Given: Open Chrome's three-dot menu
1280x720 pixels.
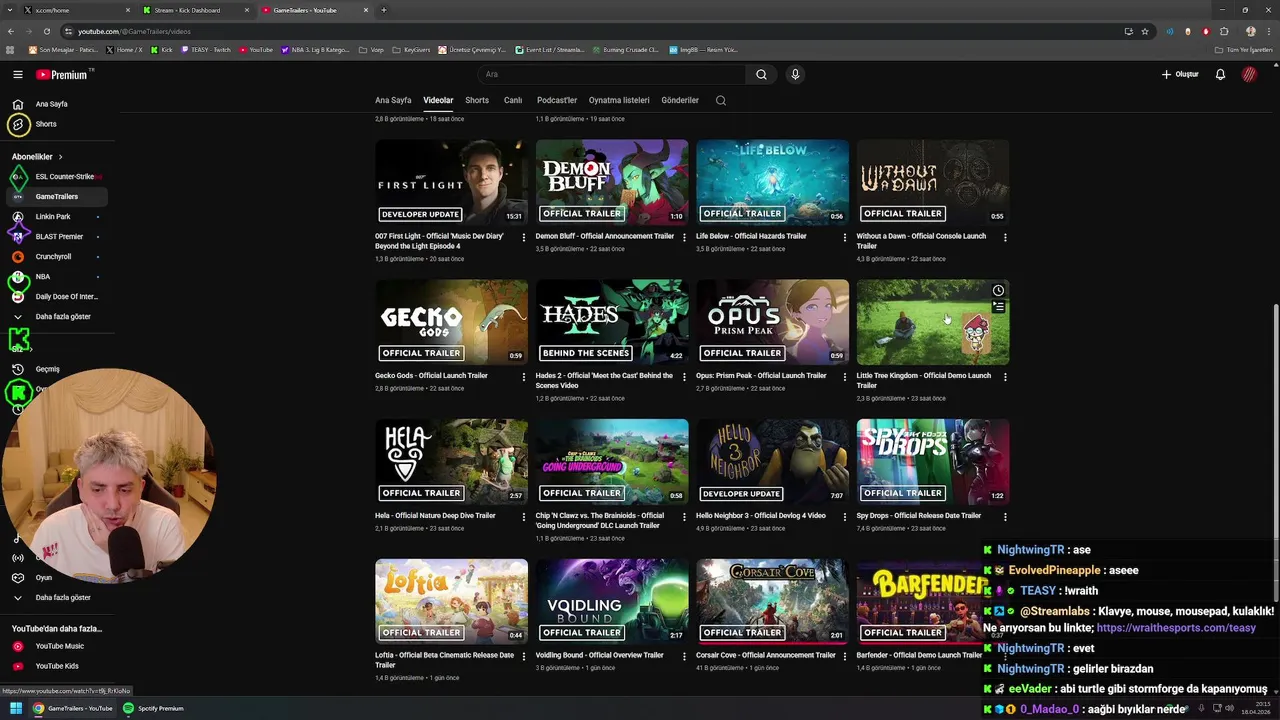Looking at the screenshot, I should pos(1268,31).
